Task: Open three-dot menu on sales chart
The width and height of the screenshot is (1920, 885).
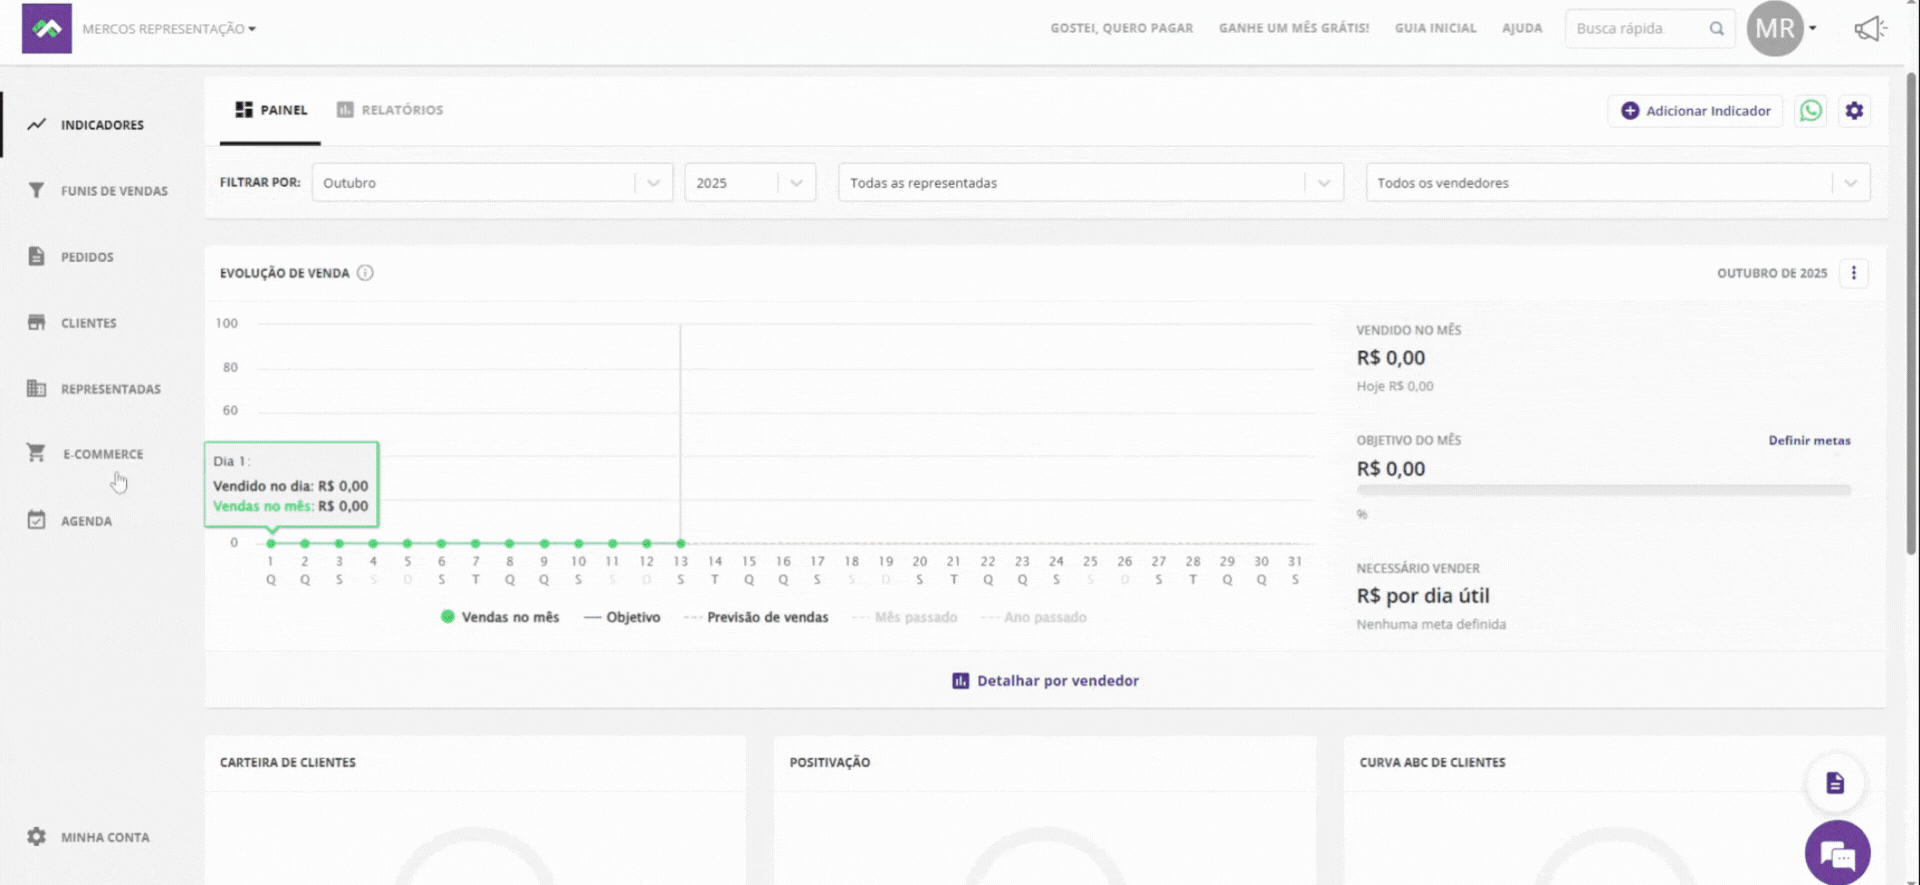Action: [x=1853, y=273]
